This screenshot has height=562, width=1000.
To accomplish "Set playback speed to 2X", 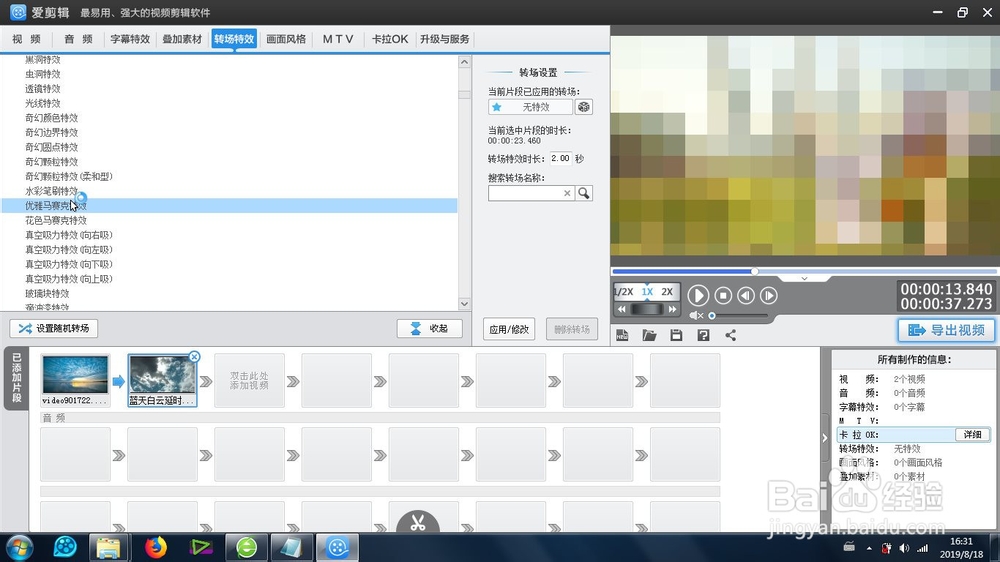I will pos(667,292).
